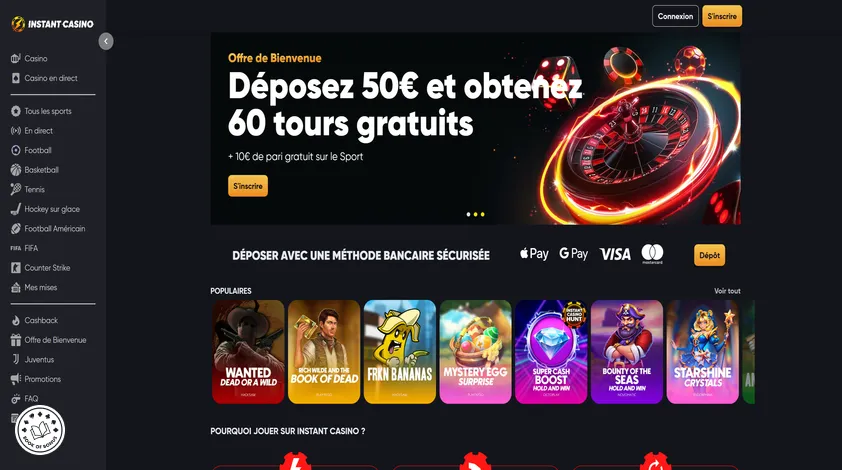Select the Basketball icon in sidebar

point(16,170)
